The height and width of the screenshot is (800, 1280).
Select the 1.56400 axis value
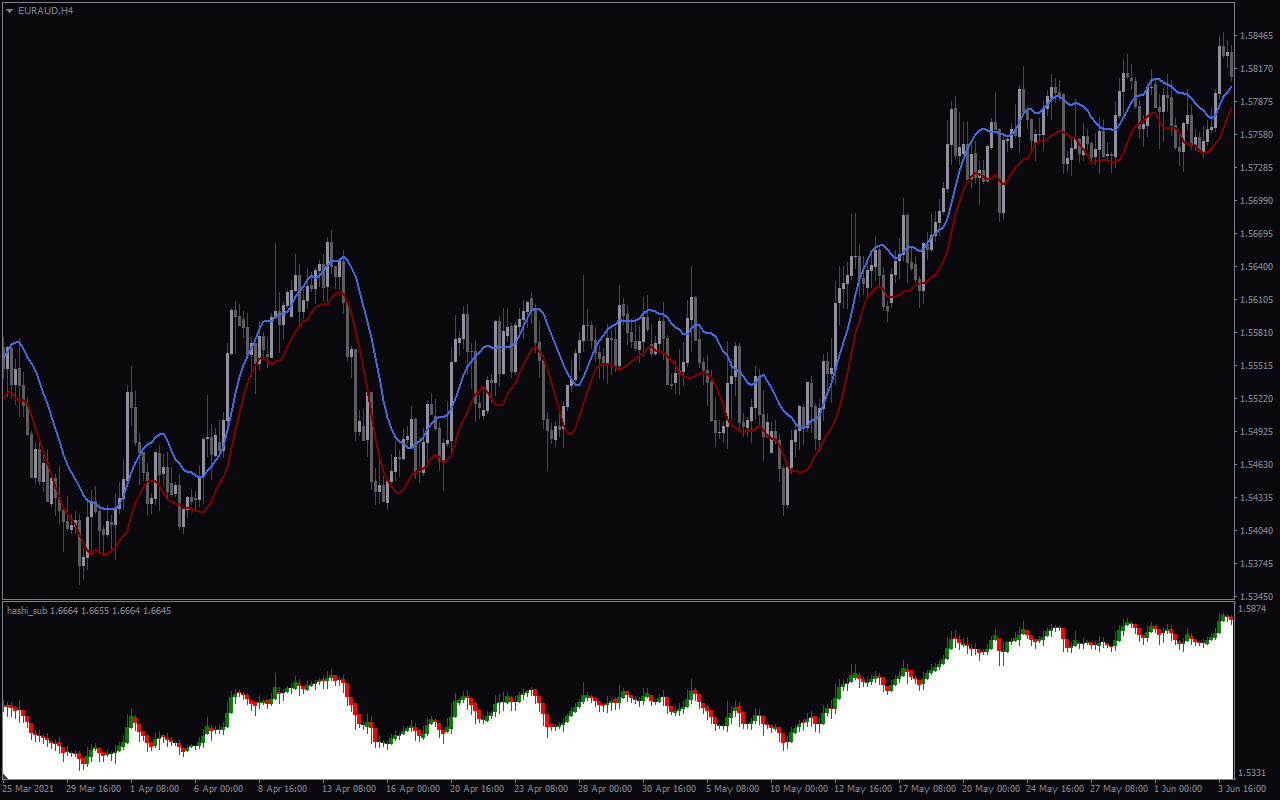pyautogui.click(x=1255, y=267)
